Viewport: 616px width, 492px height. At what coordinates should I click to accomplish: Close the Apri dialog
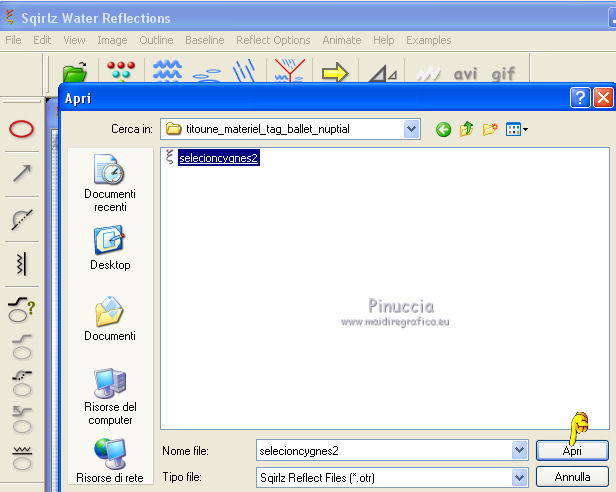[x=603, y=97]
